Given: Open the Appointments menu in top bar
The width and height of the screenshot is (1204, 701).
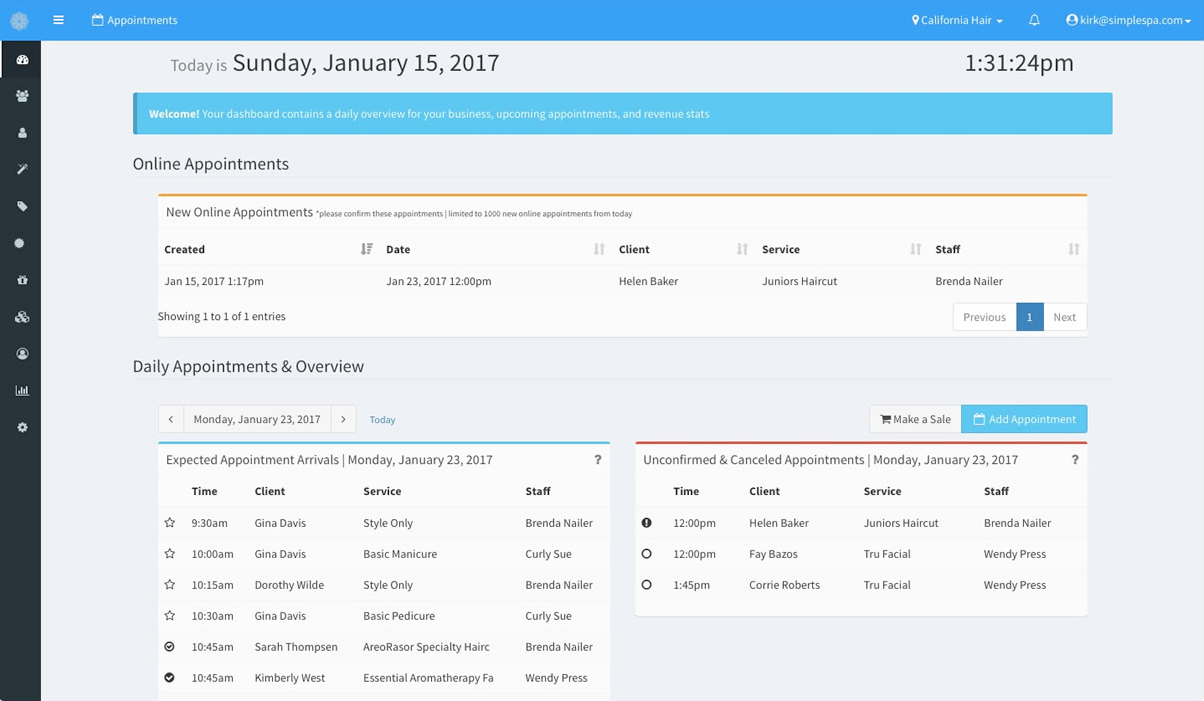Looking at the screenshot, I should [135, 20].
